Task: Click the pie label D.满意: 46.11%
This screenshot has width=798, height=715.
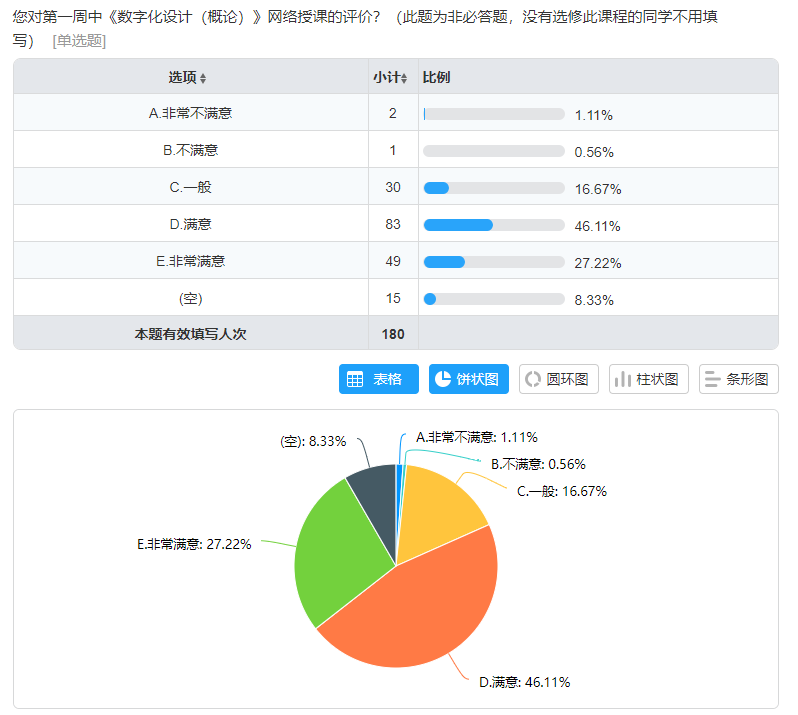Action: coord(524,682)
